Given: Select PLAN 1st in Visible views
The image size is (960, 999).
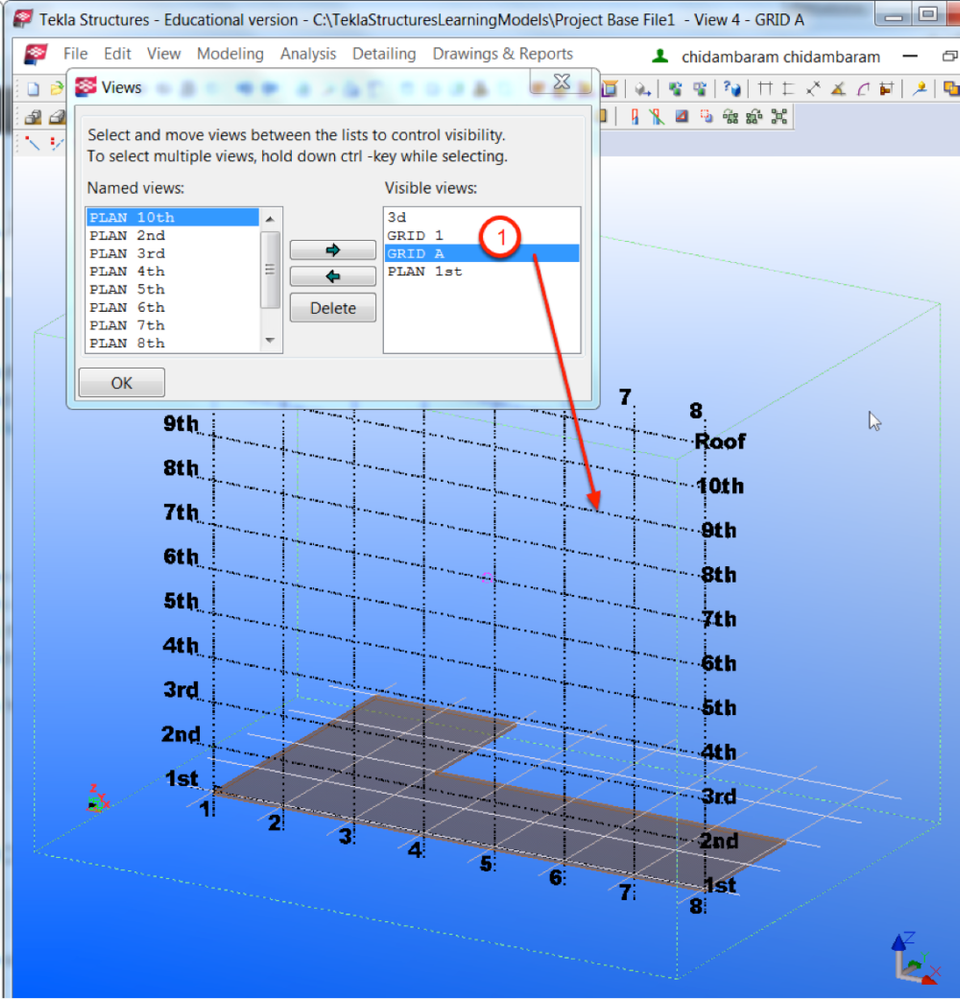Looking at the screenshot, I should click(x=424, y=272).
